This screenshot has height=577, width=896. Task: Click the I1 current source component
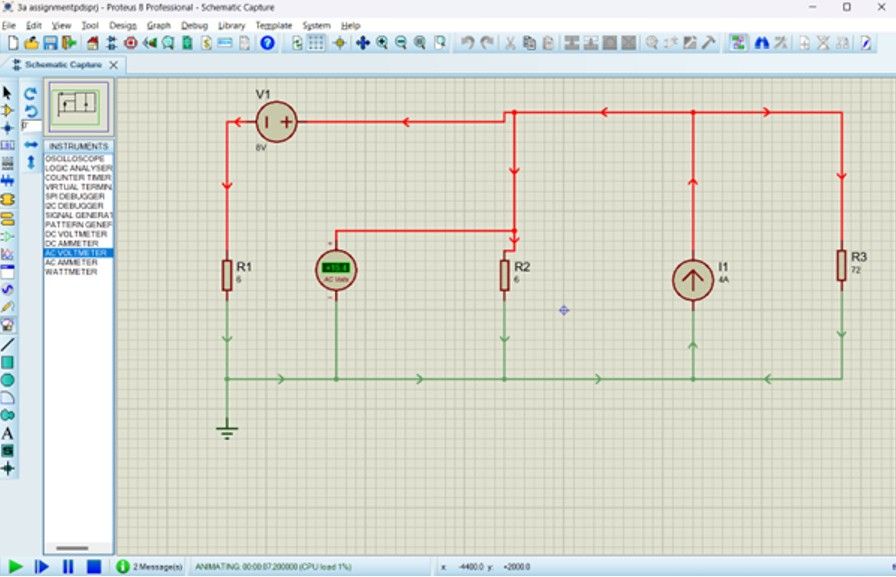(x=693, y=280)
